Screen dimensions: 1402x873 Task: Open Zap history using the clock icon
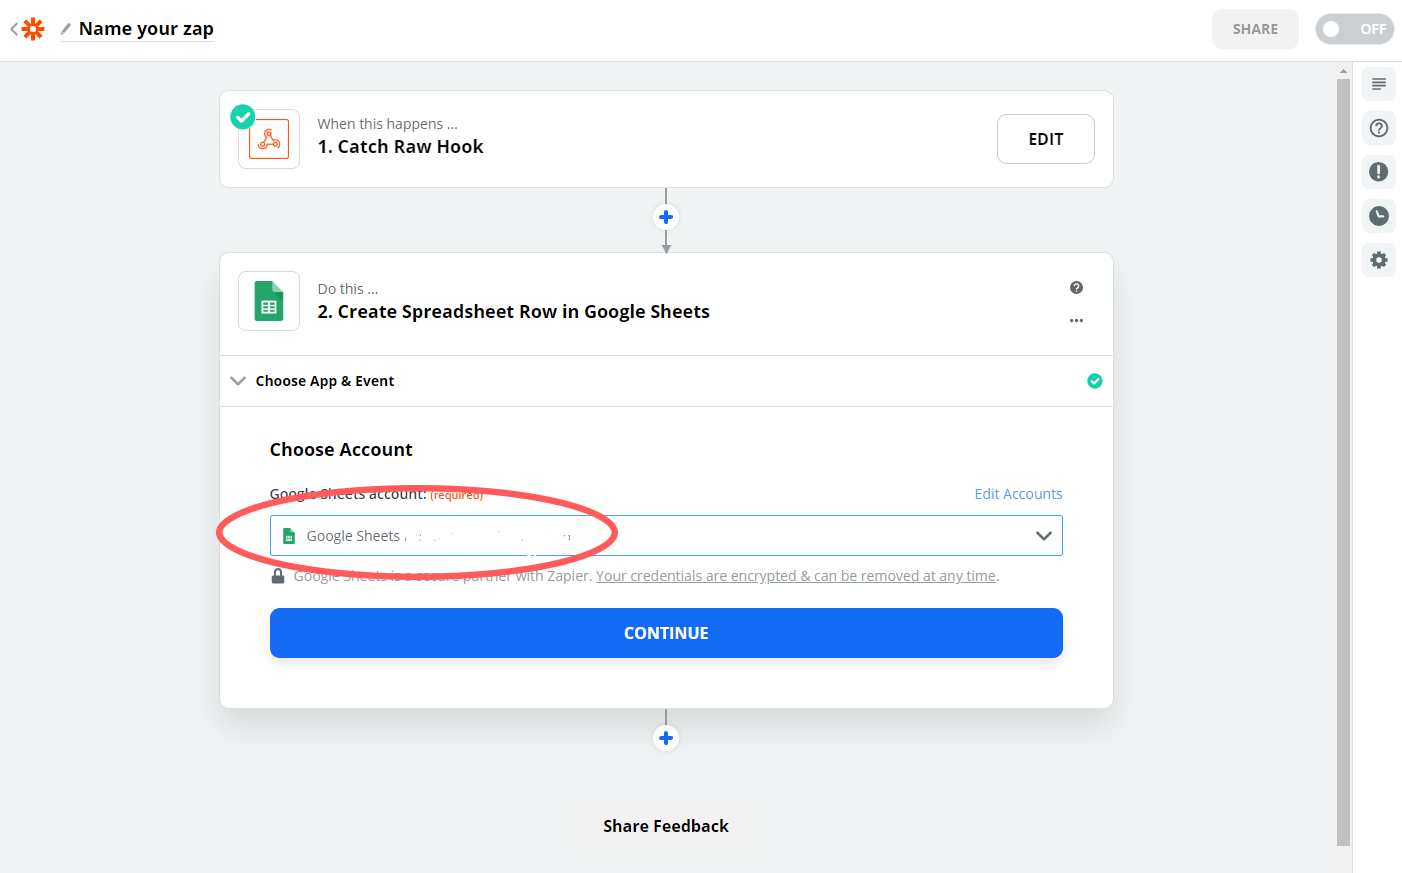[x=1378, y=216]
